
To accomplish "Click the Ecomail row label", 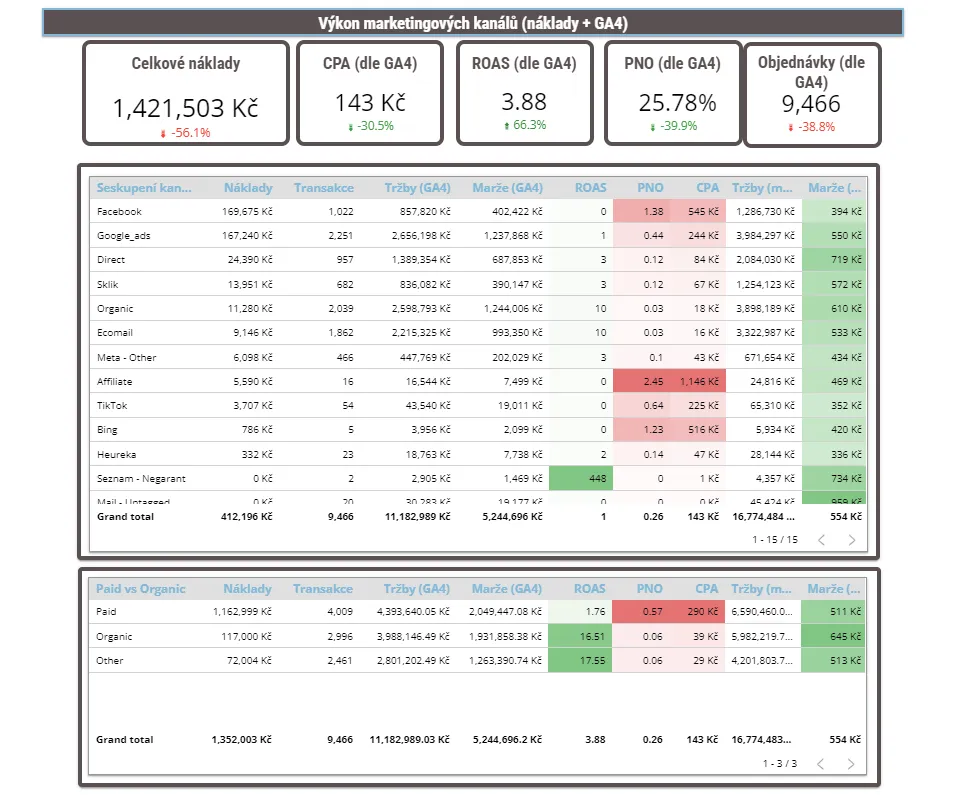I will click(115, 333).
